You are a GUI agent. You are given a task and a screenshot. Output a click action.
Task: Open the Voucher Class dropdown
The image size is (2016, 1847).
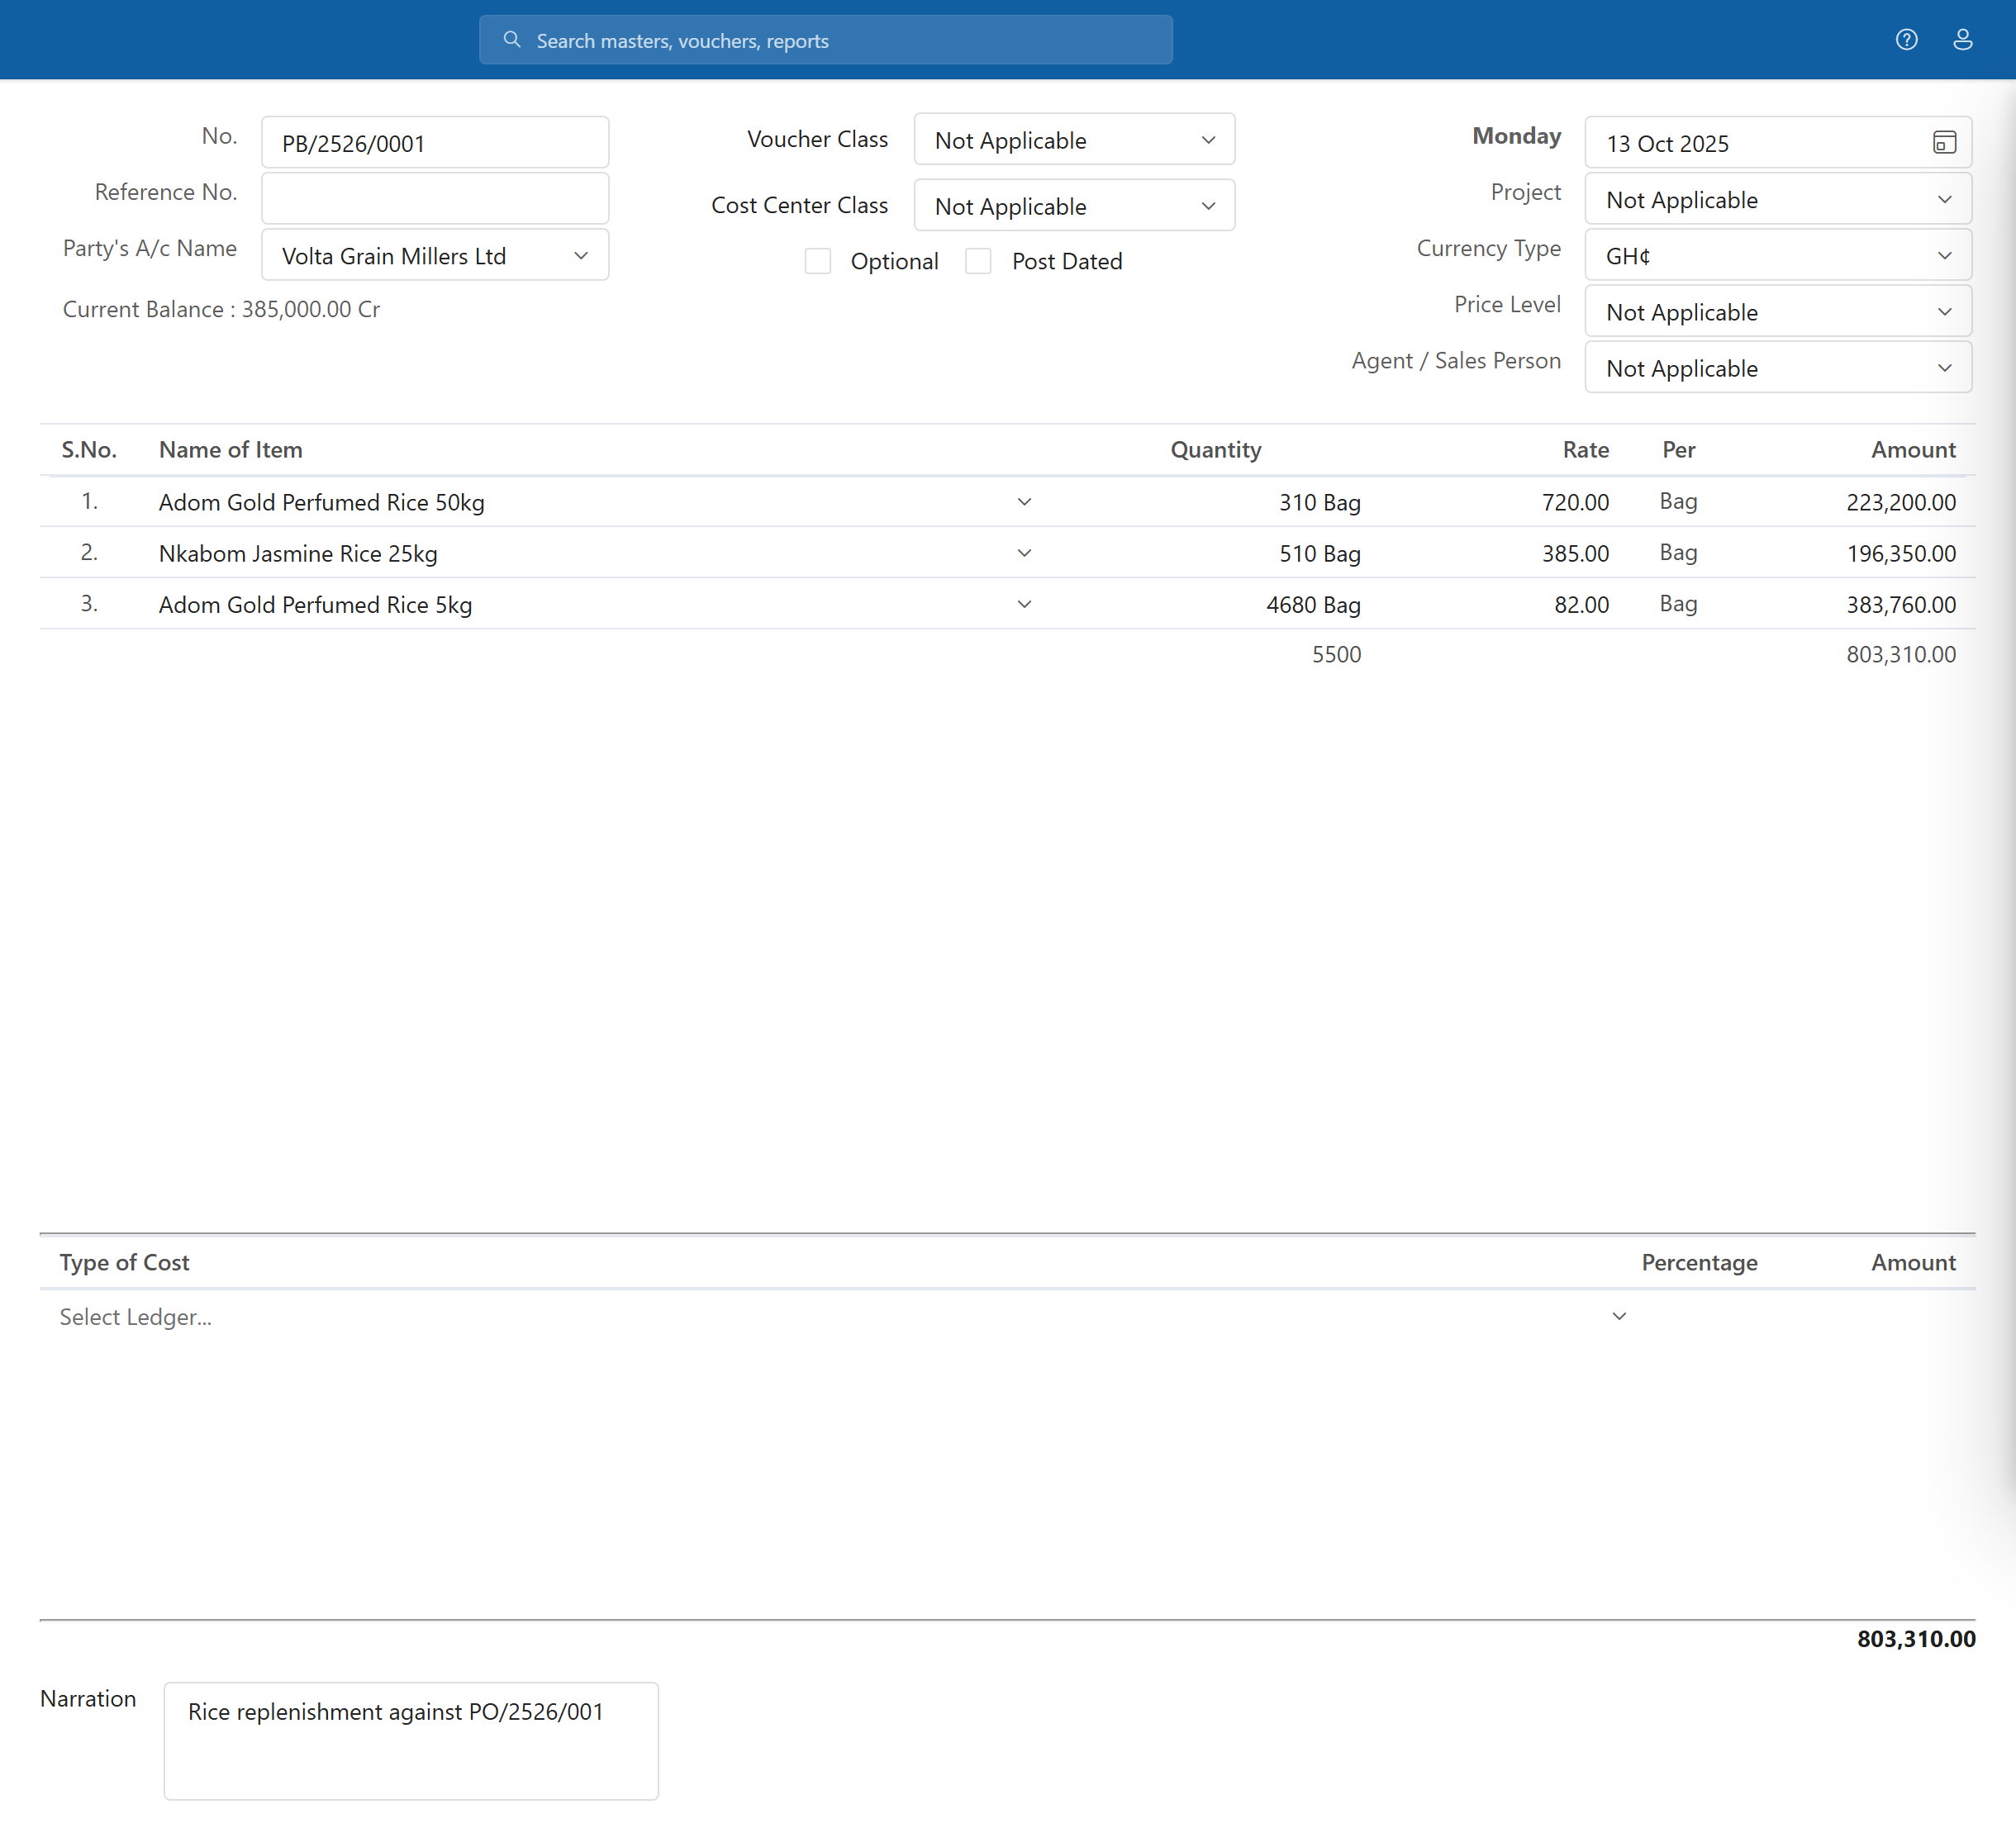[x=1074, y=140]
